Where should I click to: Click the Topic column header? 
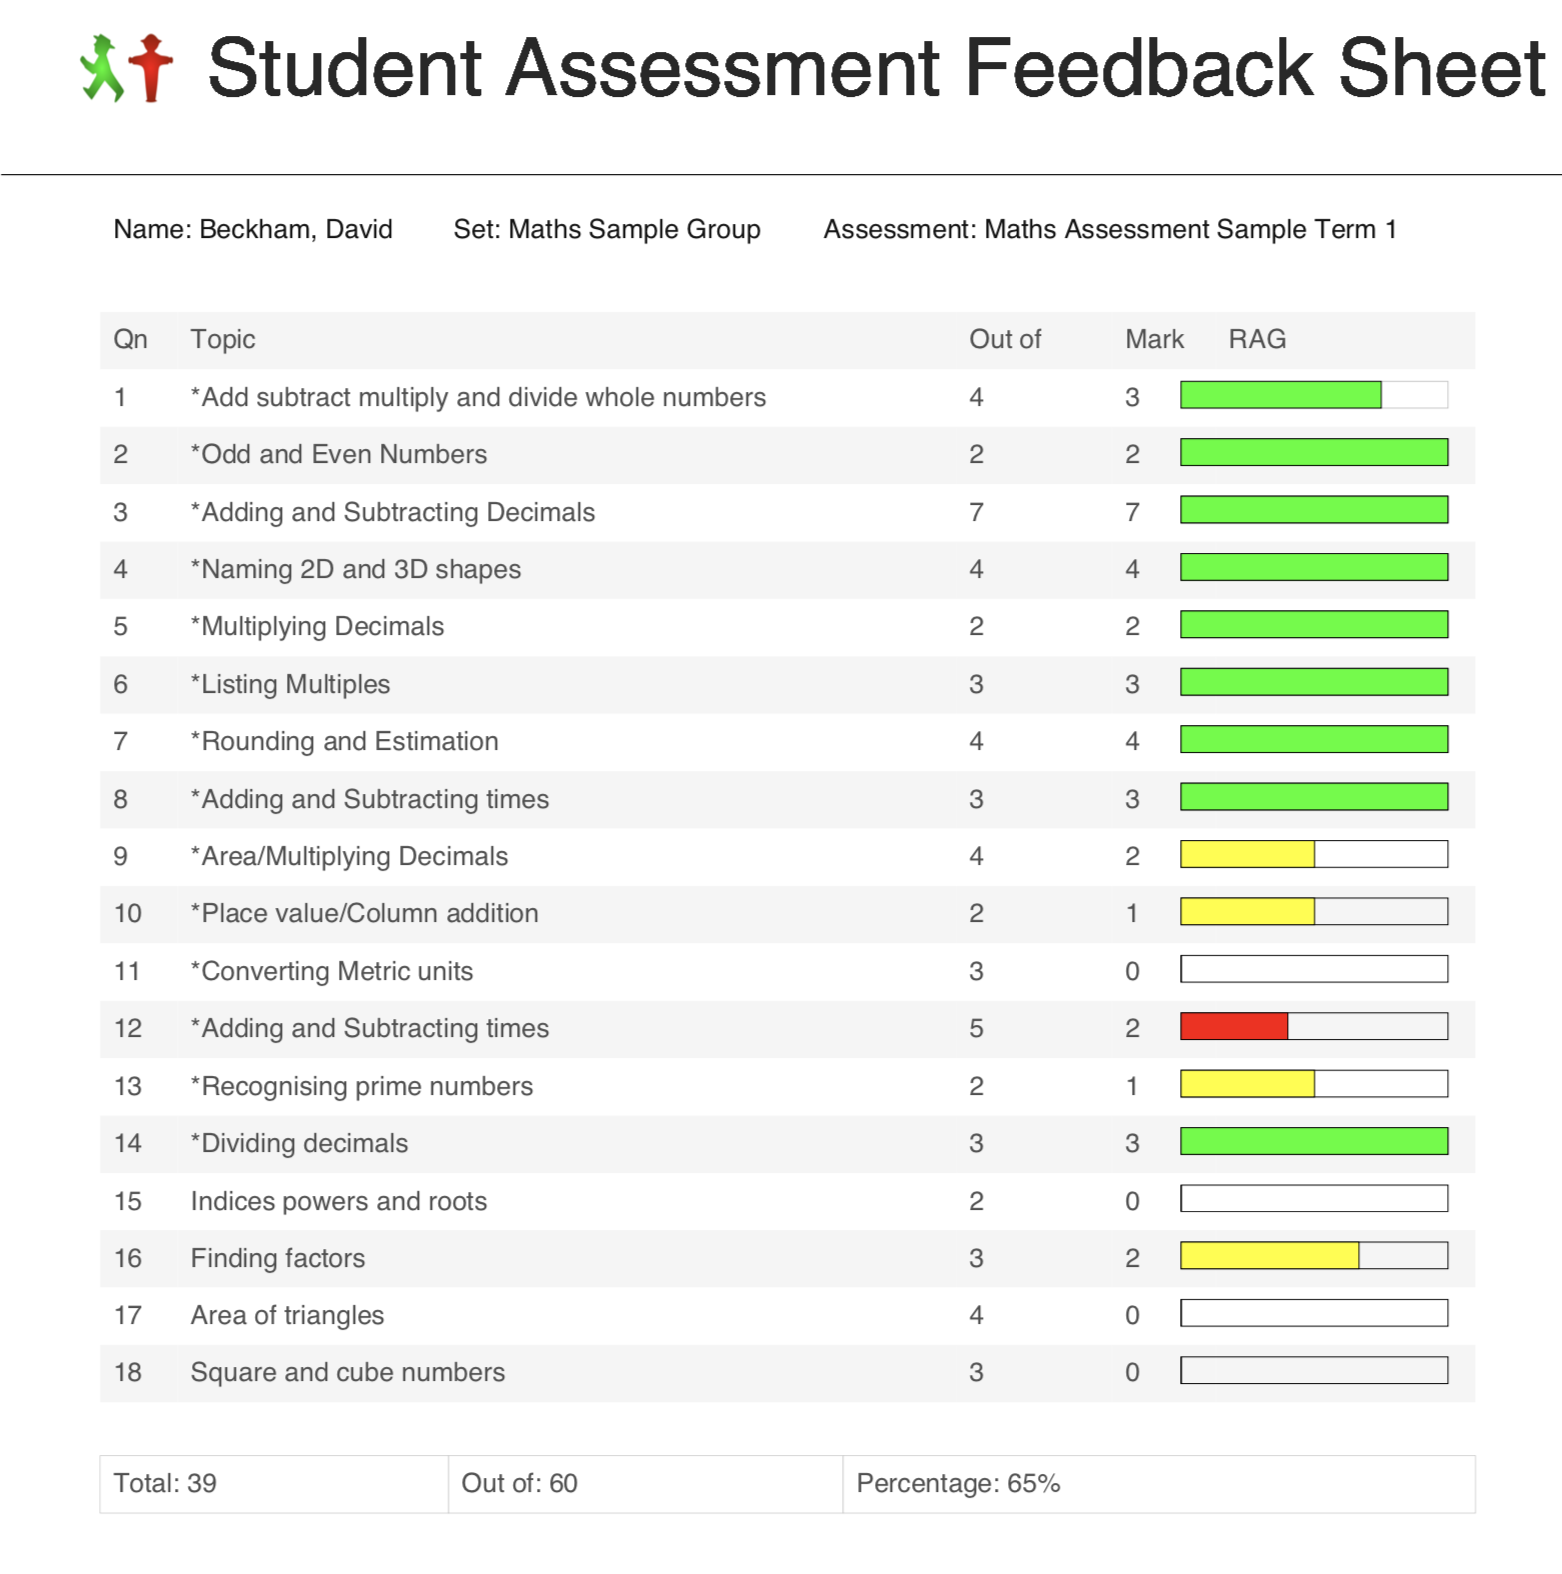(x=223, y=339)
